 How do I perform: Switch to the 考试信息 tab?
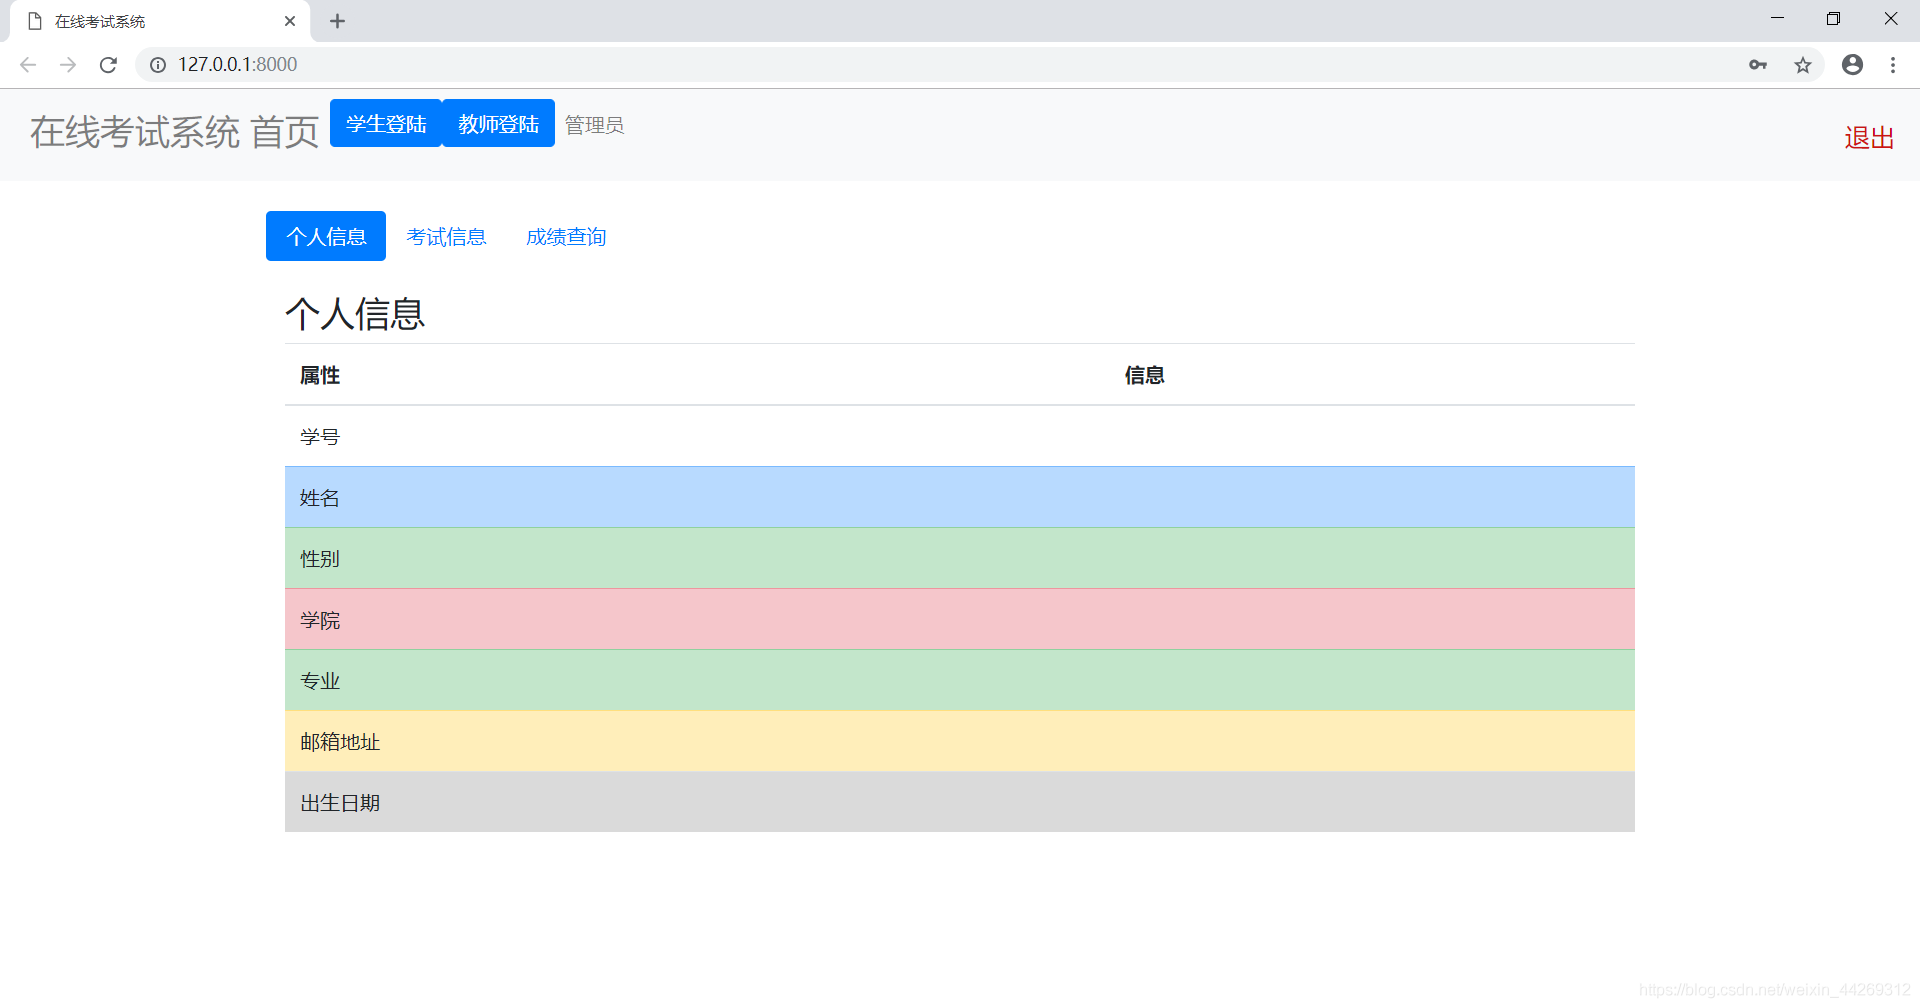coord(446,237)
